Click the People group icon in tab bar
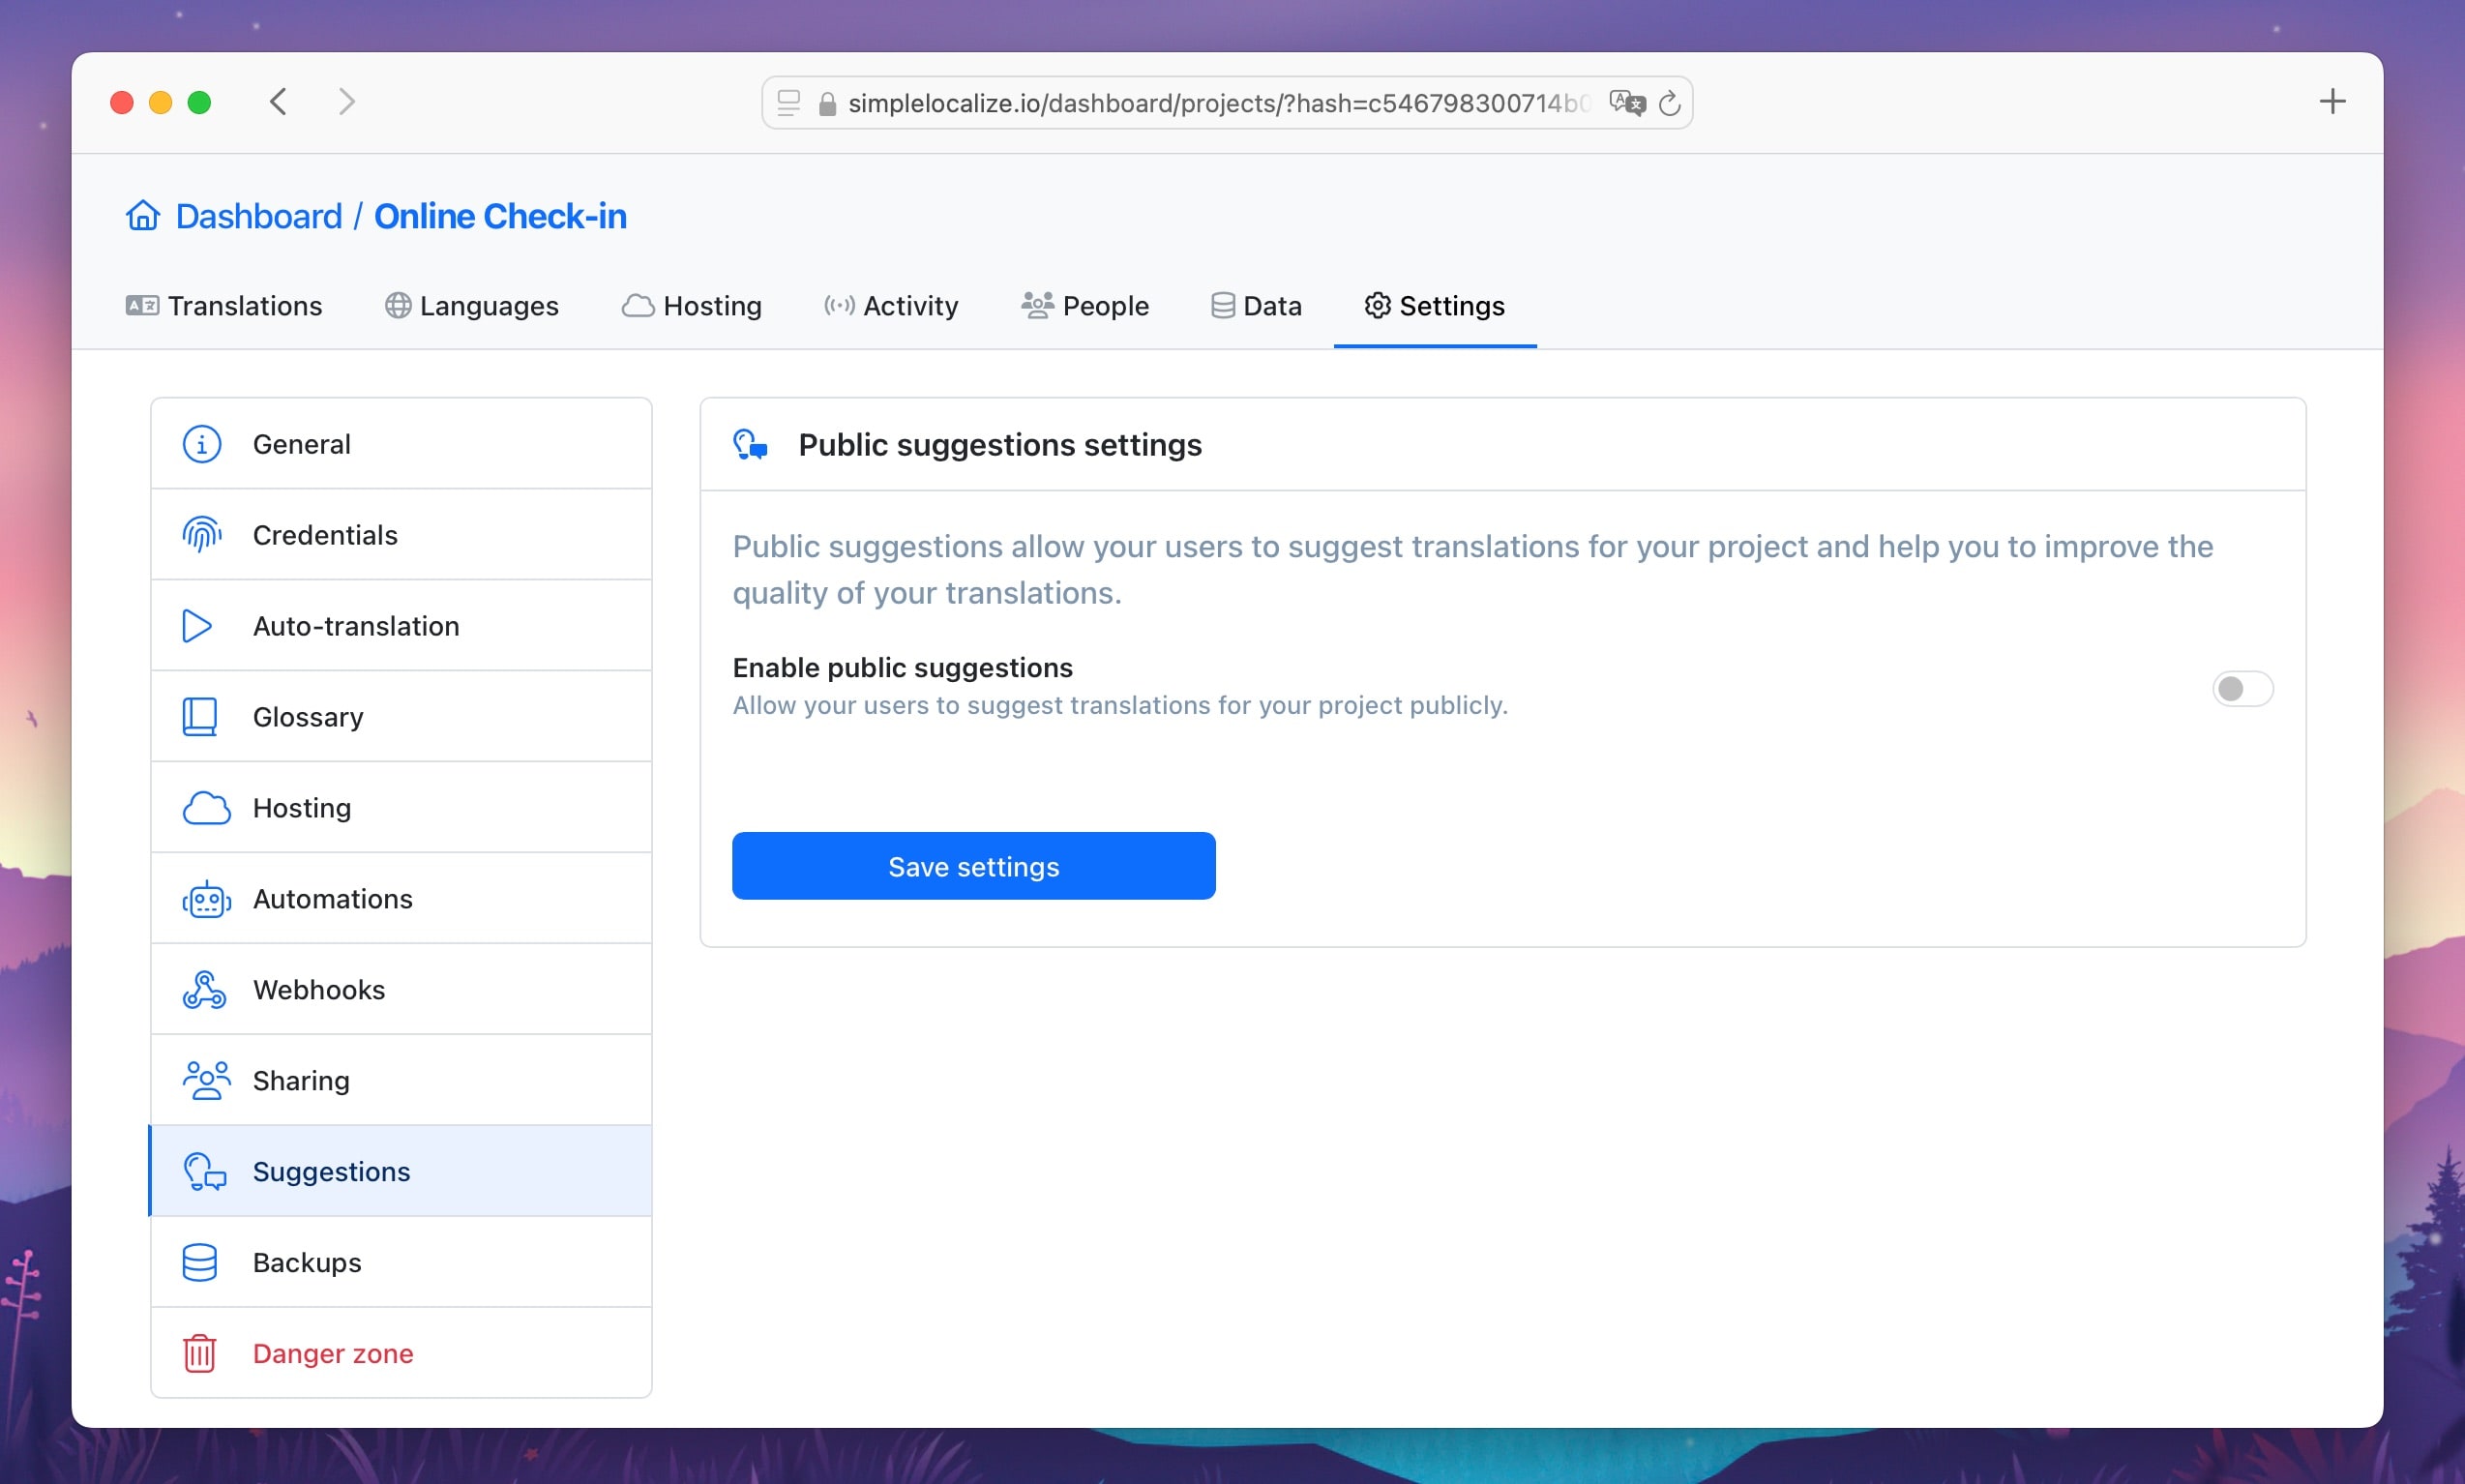 [x=1037, y=305]
